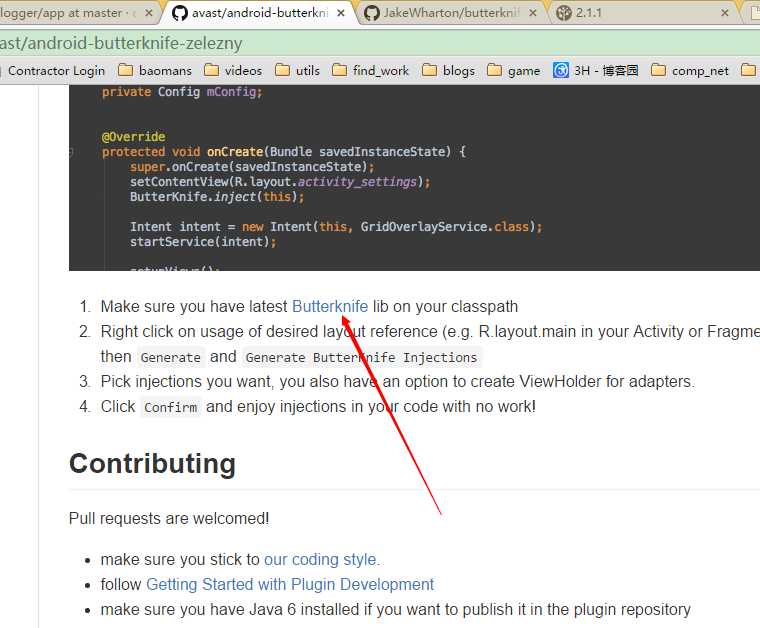Viewport: 760px width, 628px height.
Task: Open the utils bookmark folder
Action: (297, 71)
